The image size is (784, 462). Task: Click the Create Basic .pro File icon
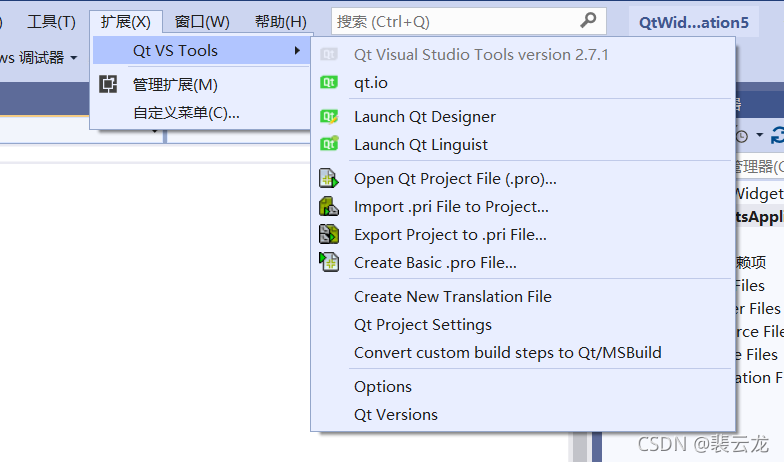click(329, 262)
